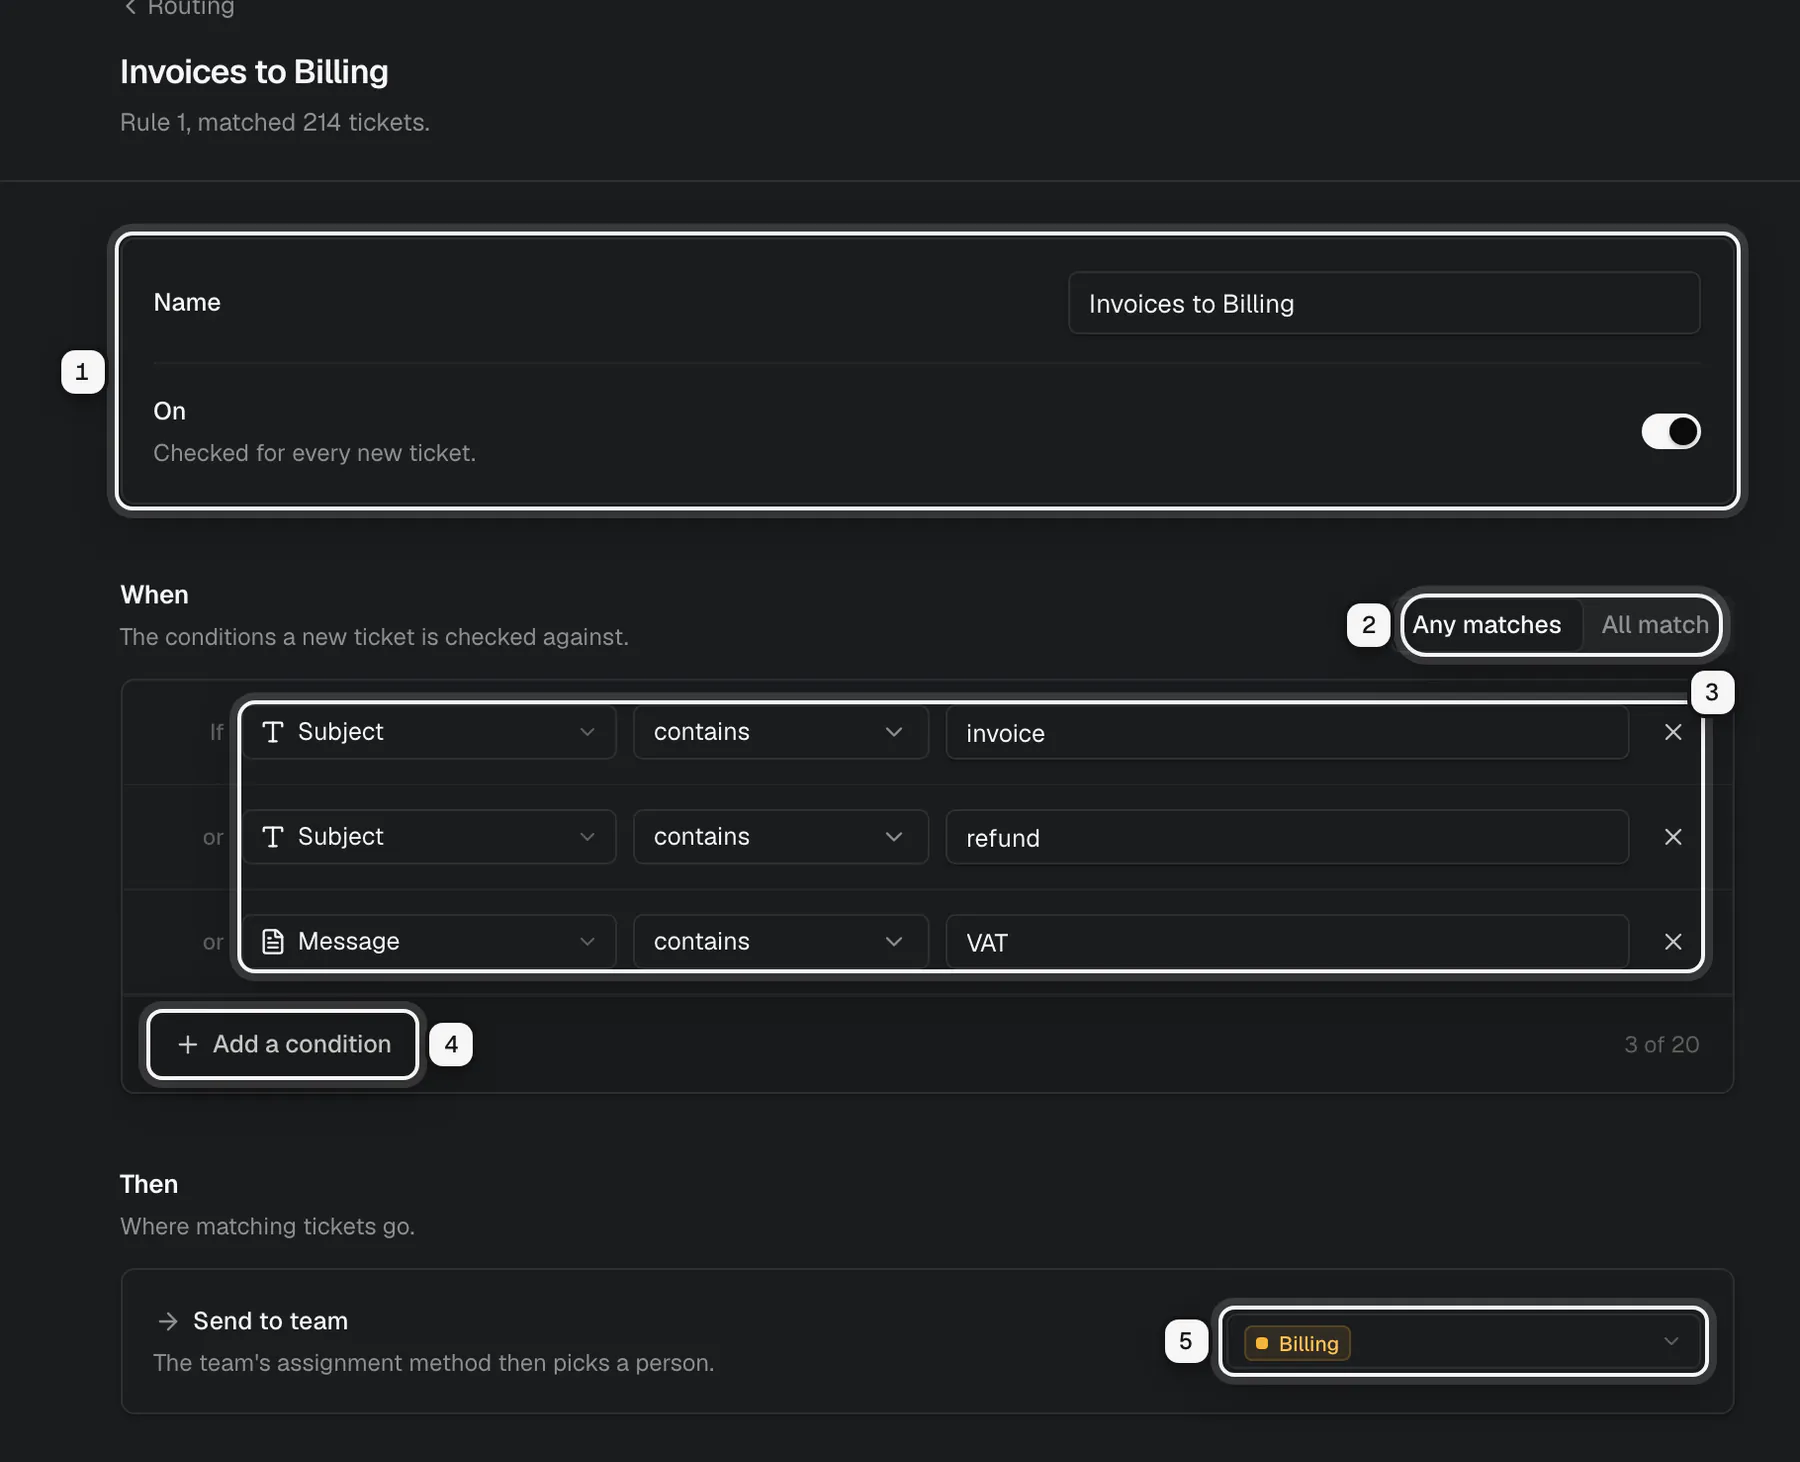The height and width of the screenshot is (1462, 1800).
Task: Click 'Checked for every new ticket.' description
Action: (x=314, y=453)
